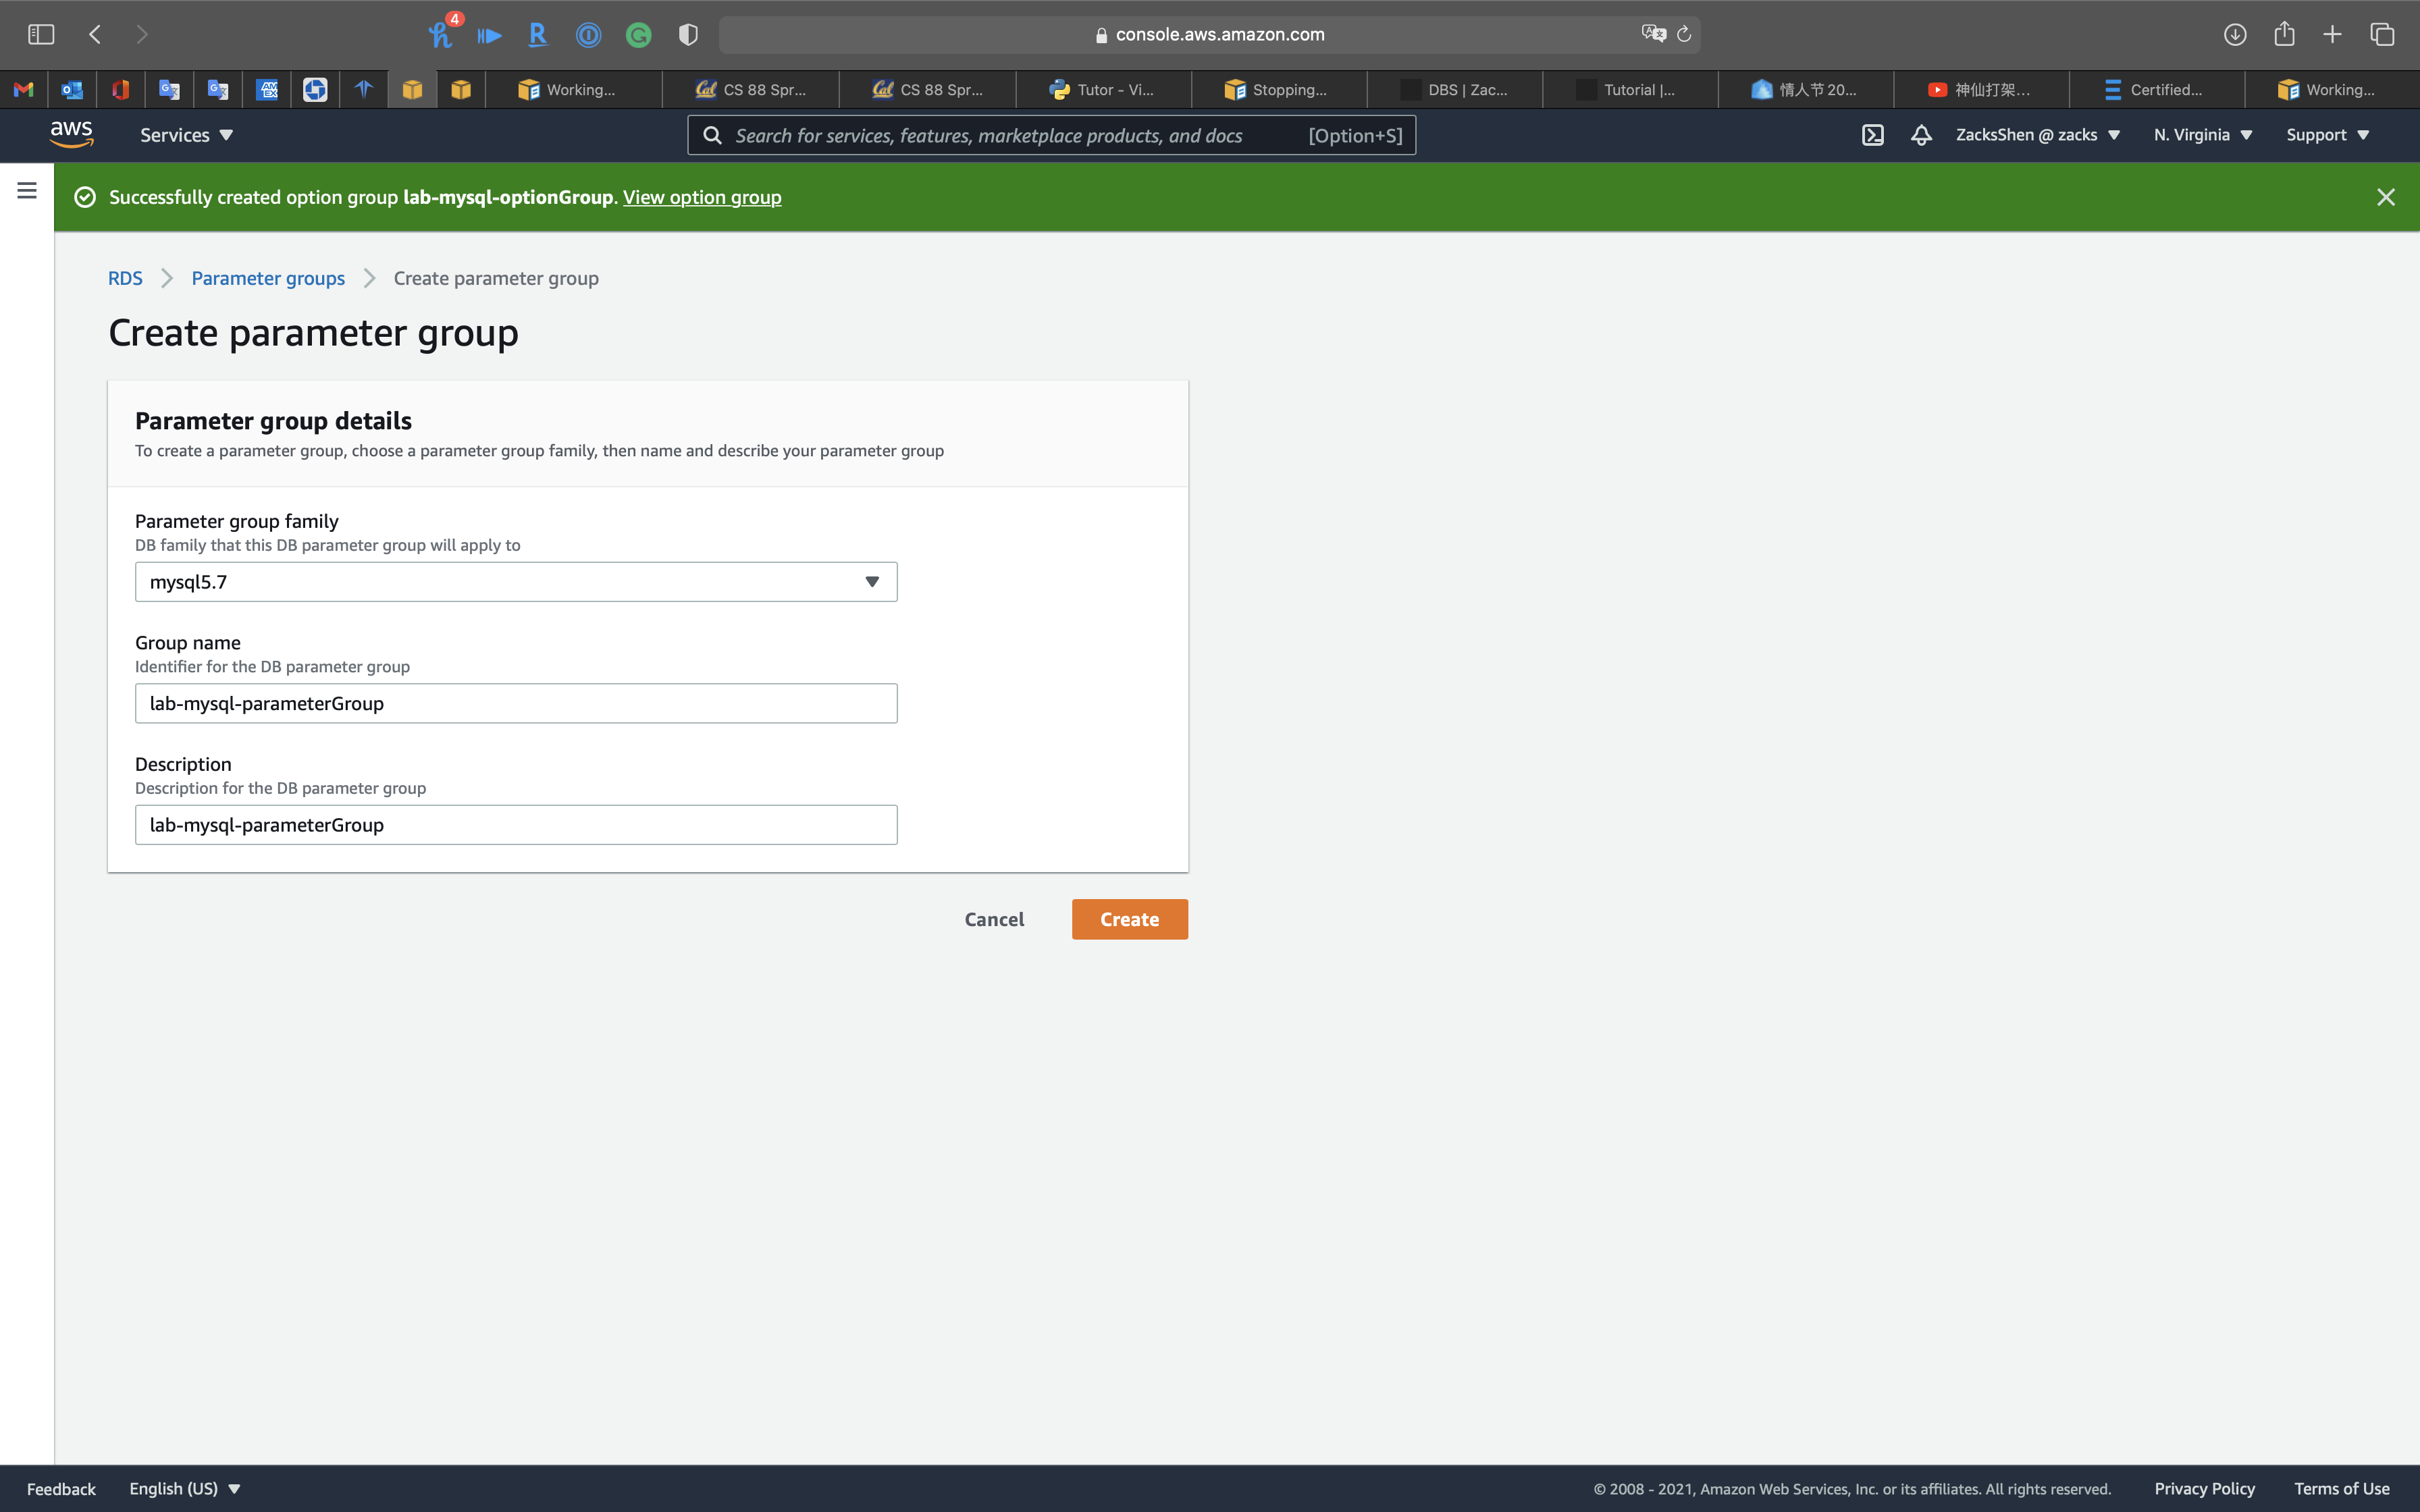Toggle the Safari sidebar icon
Screen dimensions: 2420x1512
tap(41, 34)
